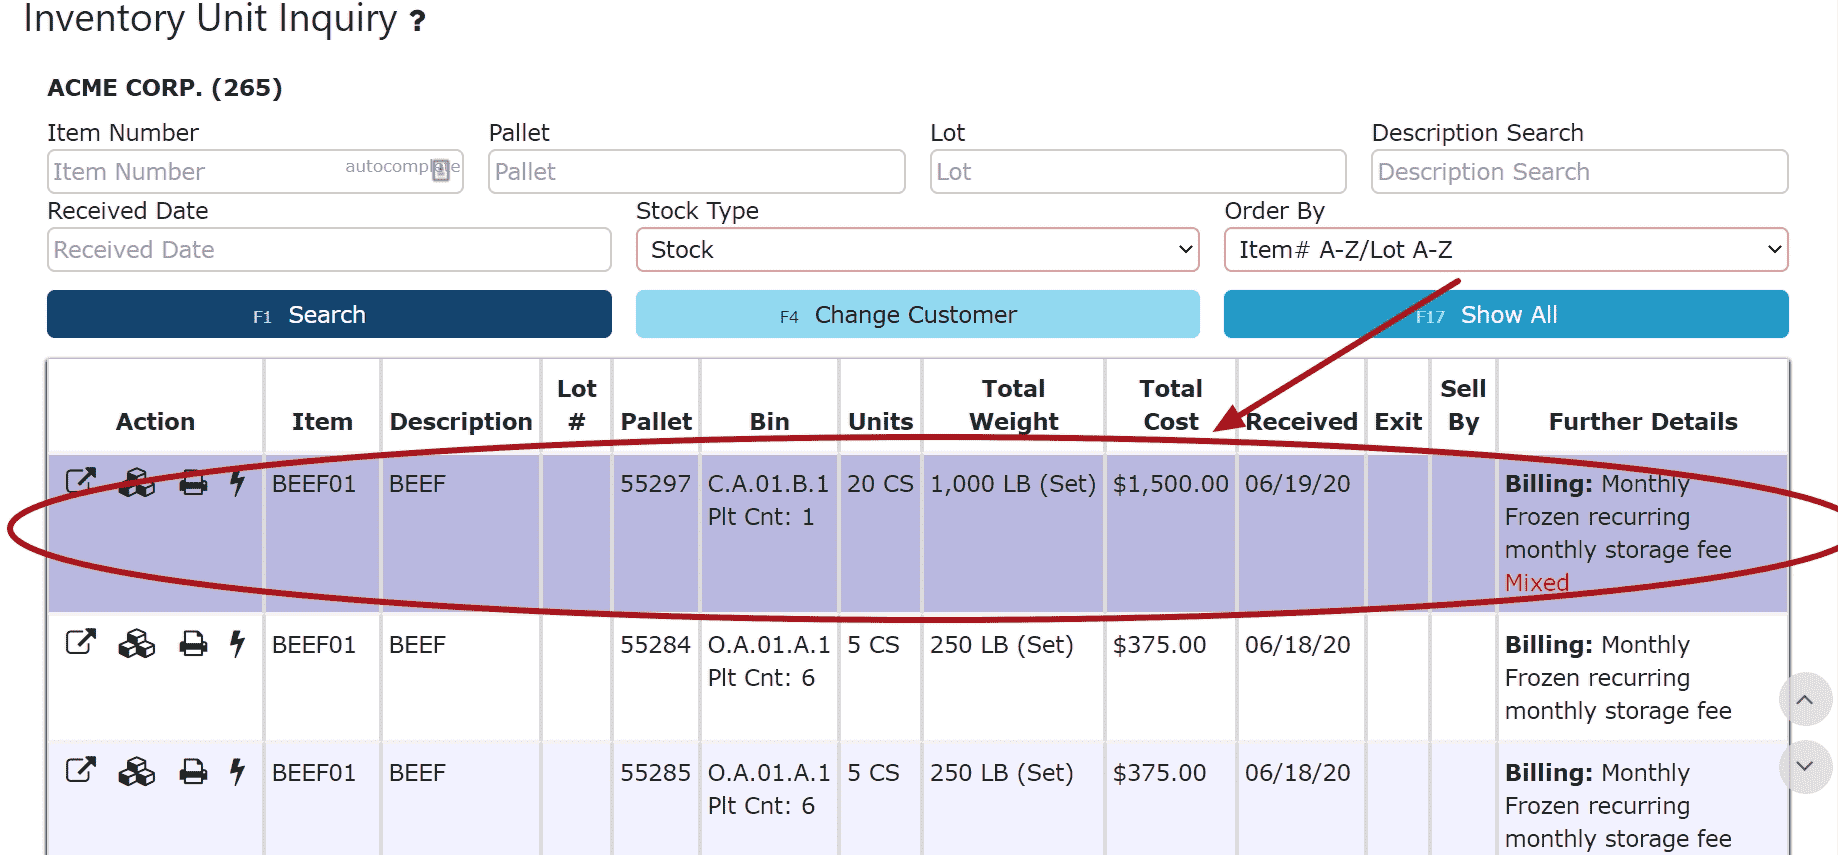The height and width of the screenshot is (855, 1838).
Task: Click the Further Details column header
Action: (x=1643, y=422)
